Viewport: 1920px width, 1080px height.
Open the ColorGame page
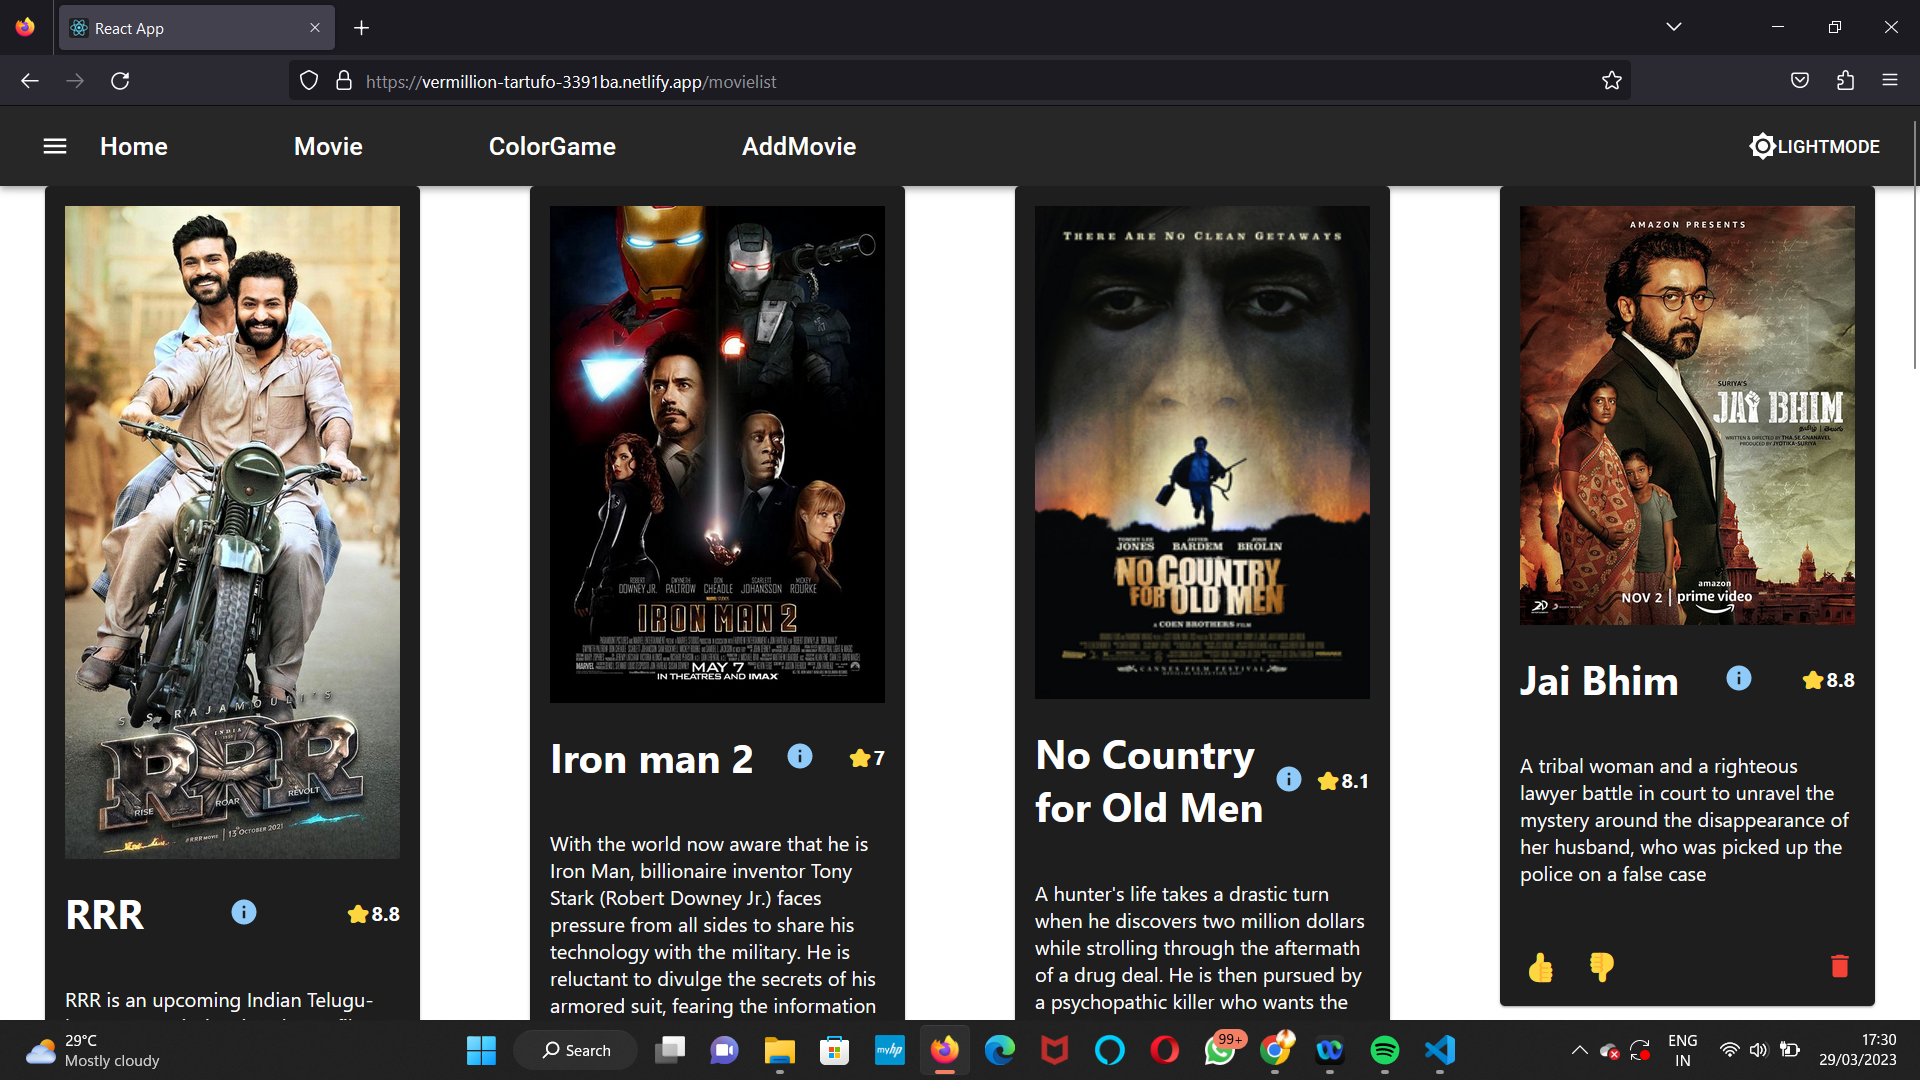tap(552, 146)
